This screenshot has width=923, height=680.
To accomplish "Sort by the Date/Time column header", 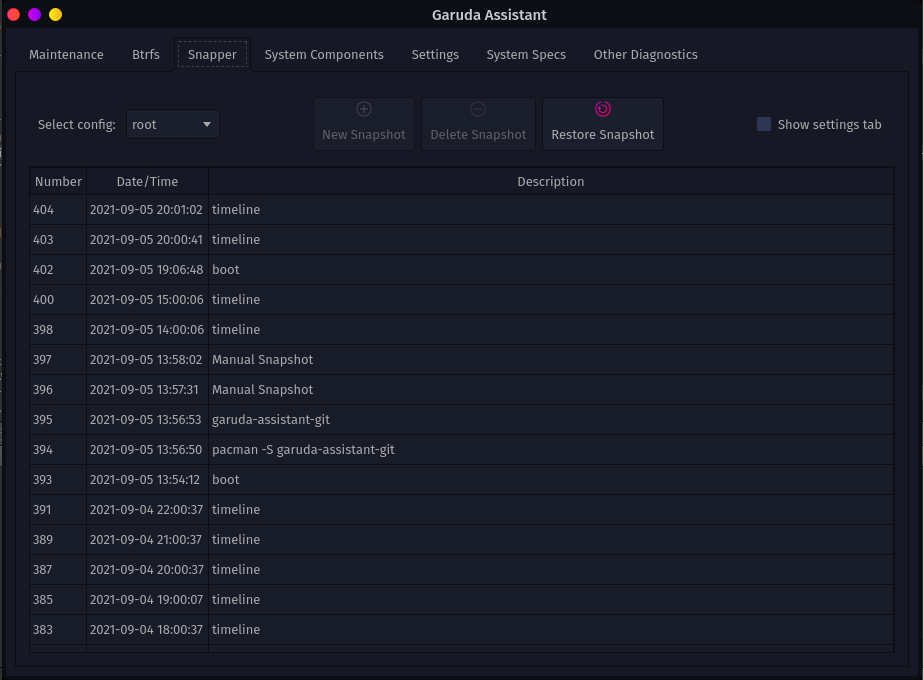I will (x=147, y=182).
